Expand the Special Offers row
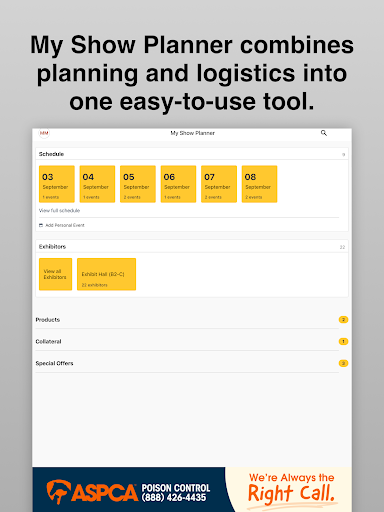 pos(192,363)
